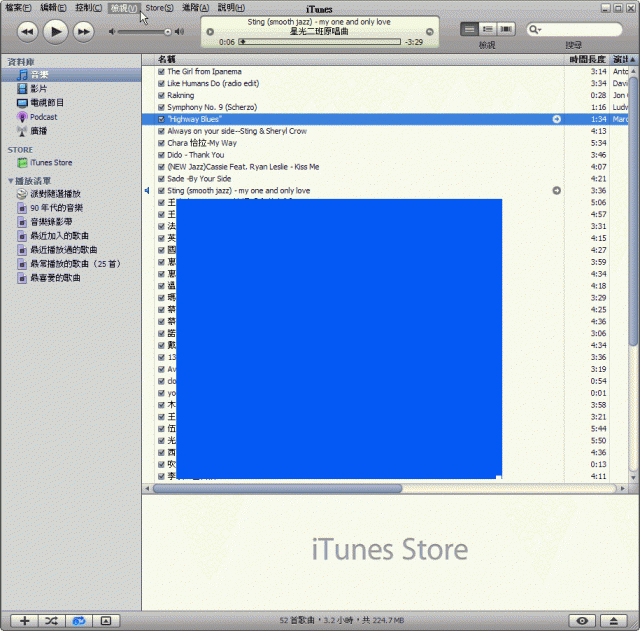Screen dimensions: 640x631
Task: Open the search magnifier dropdown
Action: pyautogui.click(x=535, y=29)
